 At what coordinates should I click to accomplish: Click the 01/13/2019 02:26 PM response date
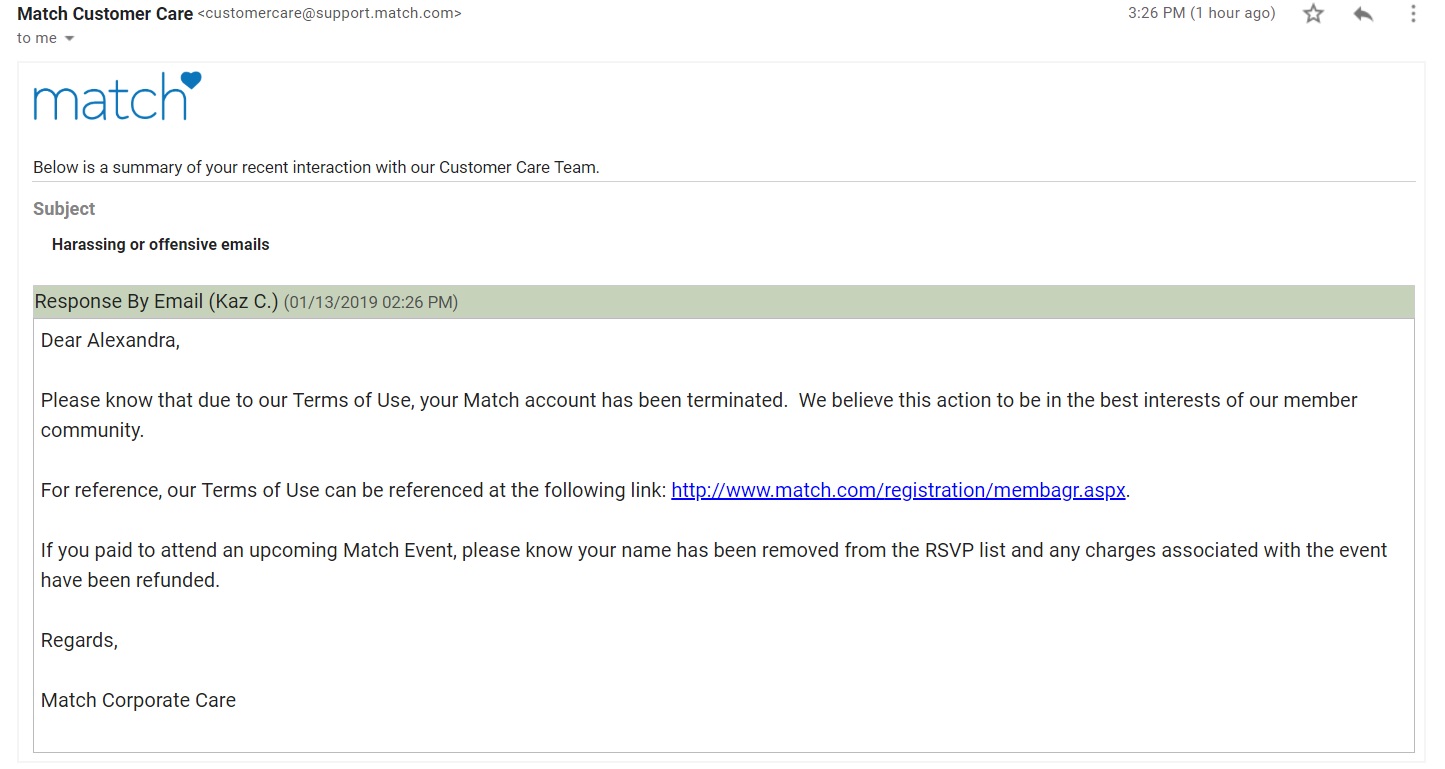pyautogui.click(x=371, y=303)
